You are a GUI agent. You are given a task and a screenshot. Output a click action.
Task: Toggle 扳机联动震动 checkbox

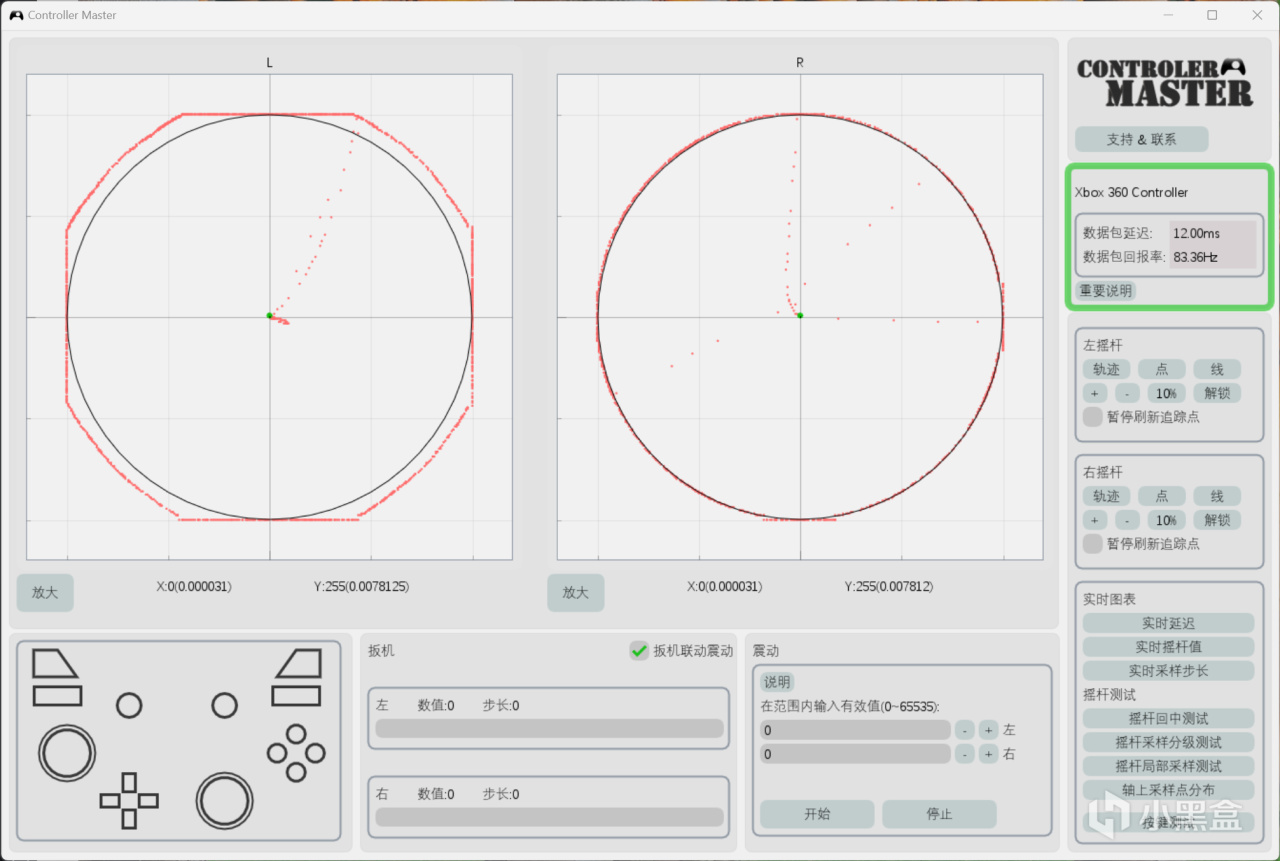click(639, 650)
